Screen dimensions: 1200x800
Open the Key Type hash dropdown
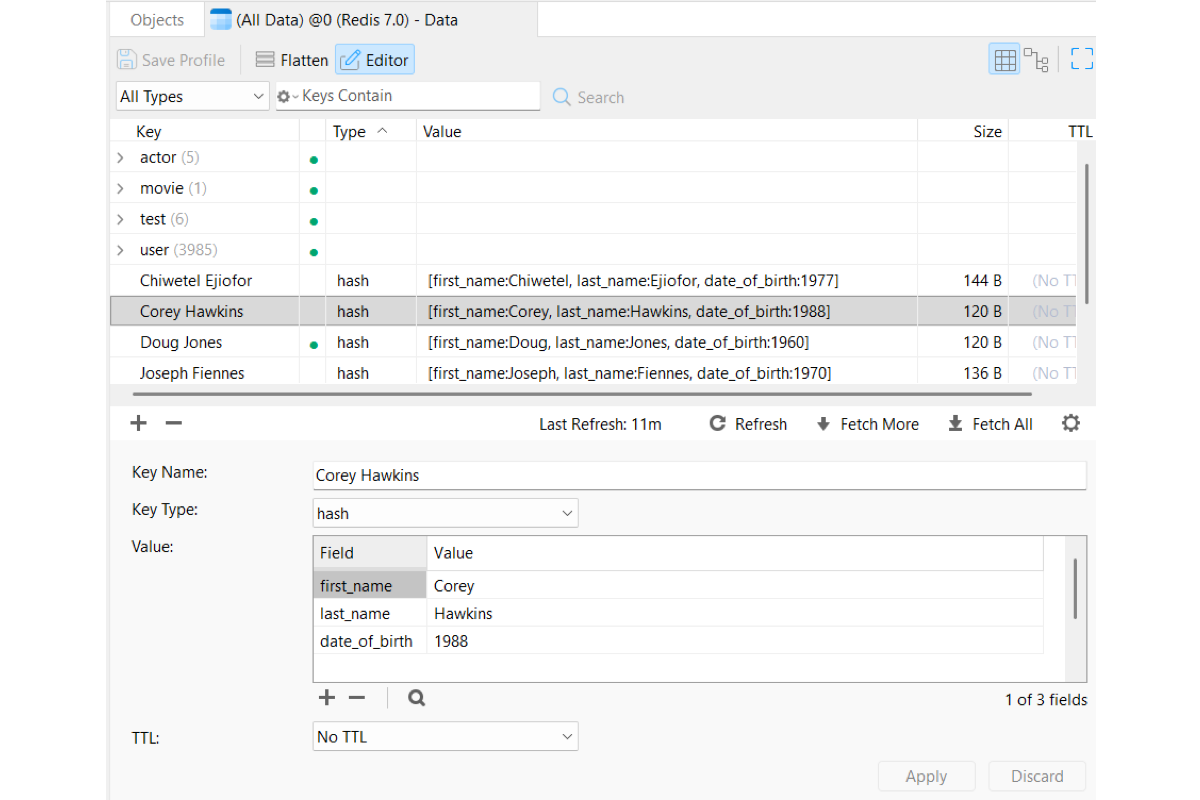point(445,513)
